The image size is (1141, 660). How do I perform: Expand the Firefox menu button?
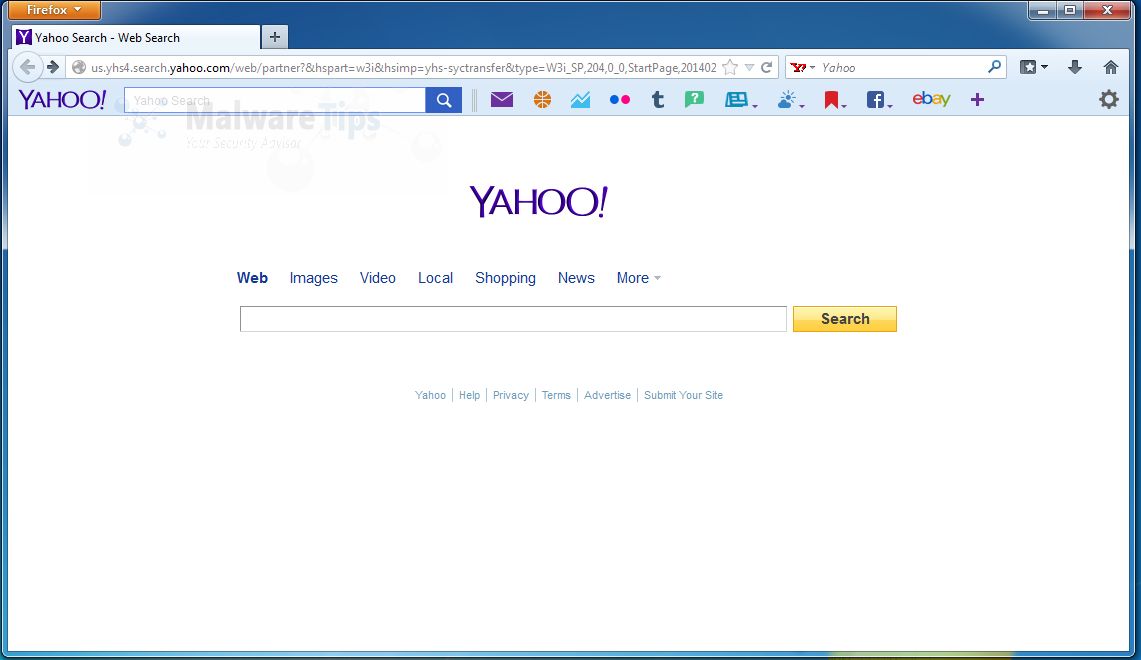coord(55,9)
